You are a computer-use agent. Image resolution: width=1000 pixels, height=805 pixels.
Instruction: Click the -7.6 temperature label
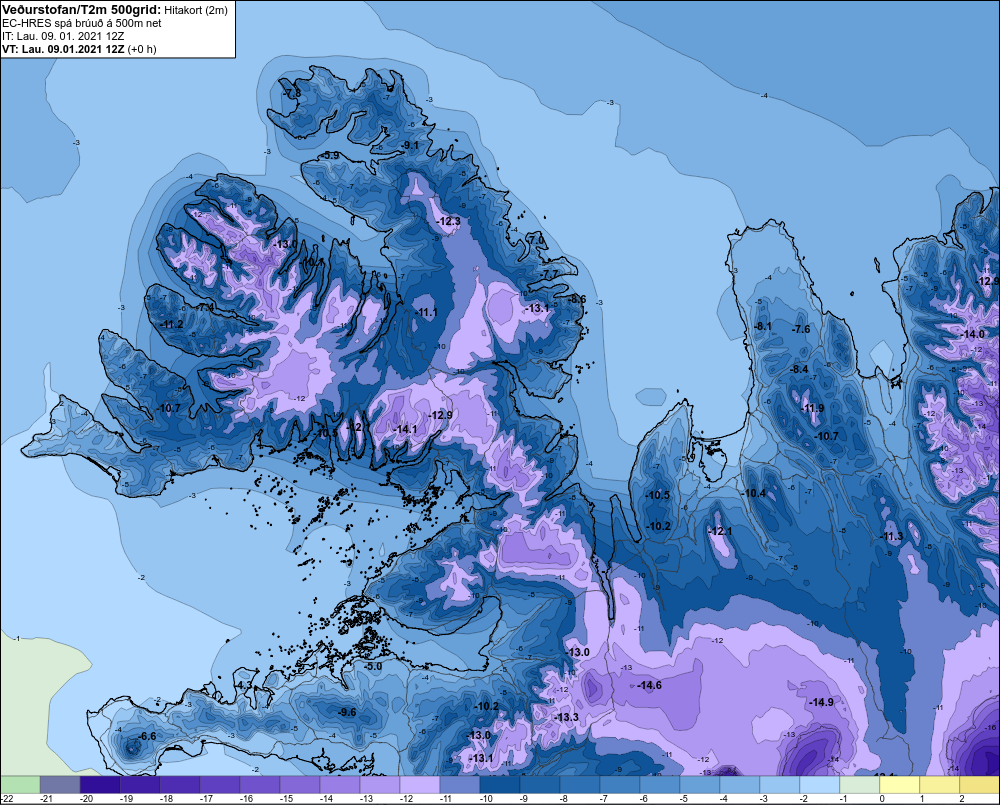(x=801, y=329)
